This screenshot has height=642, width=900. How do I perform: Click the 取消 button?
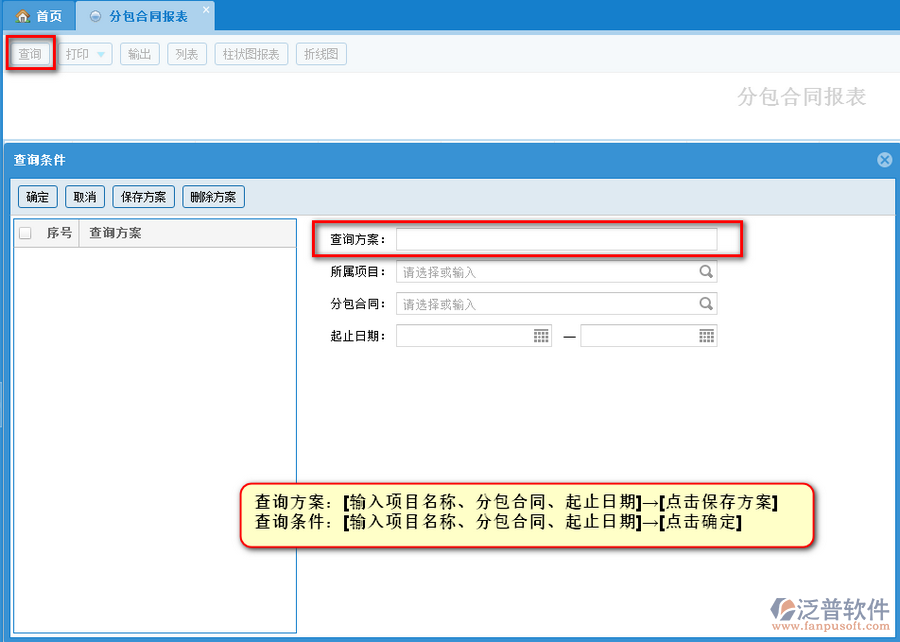tap(84, 197)
